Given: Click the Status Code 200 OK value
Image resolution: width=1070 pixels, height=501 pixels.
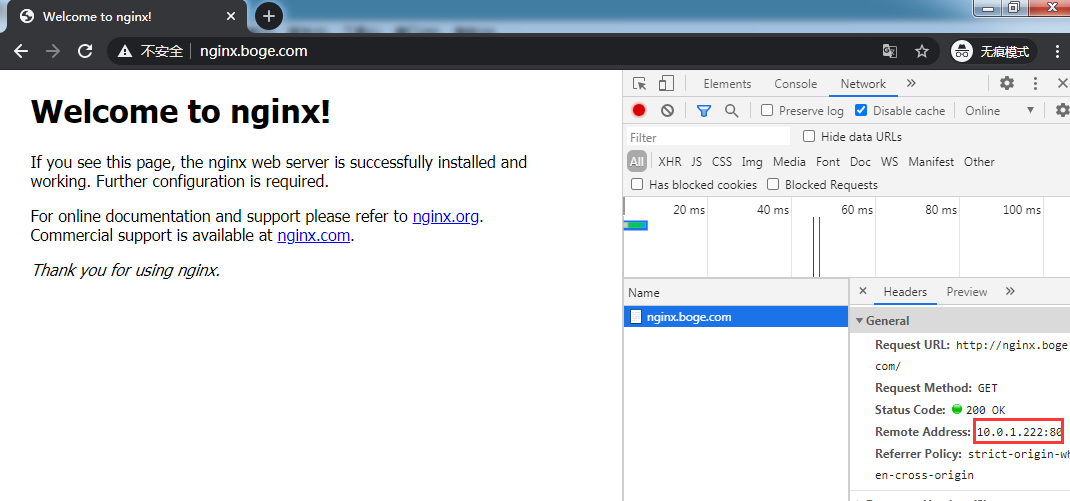Looking at the screenshot, I should [x=985, y=410].
